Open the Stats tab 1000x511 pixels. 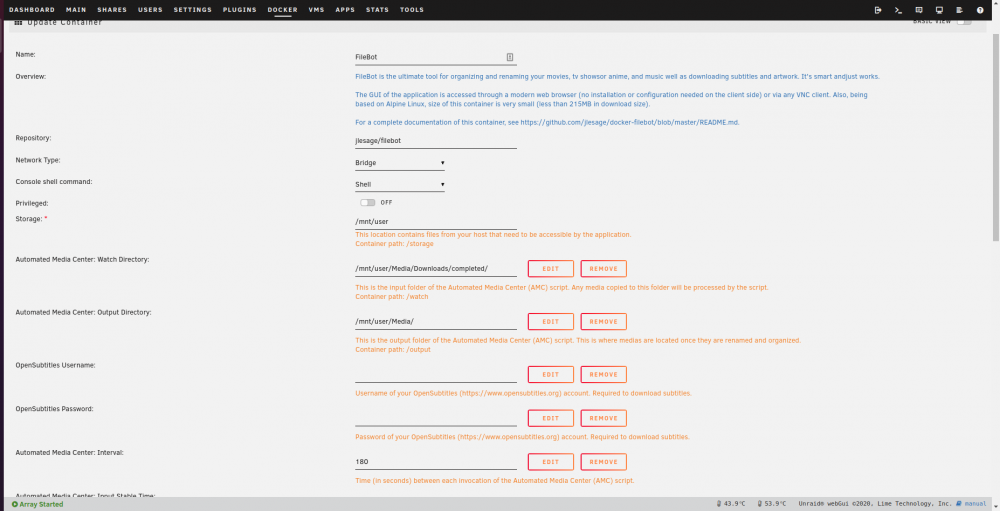tap(378, 10)
